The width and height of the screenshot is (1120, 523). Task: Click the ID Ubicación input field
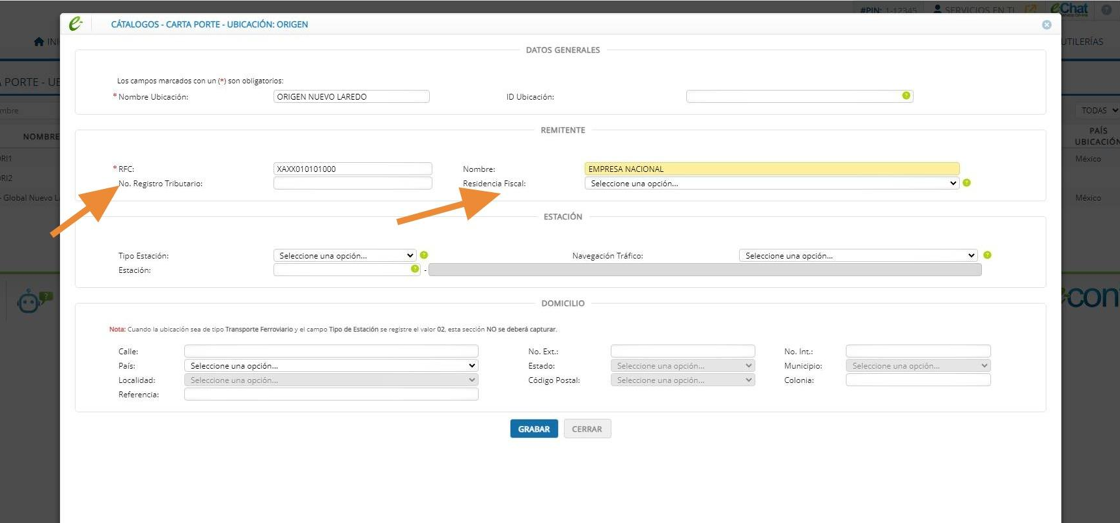tap(800, 96)
